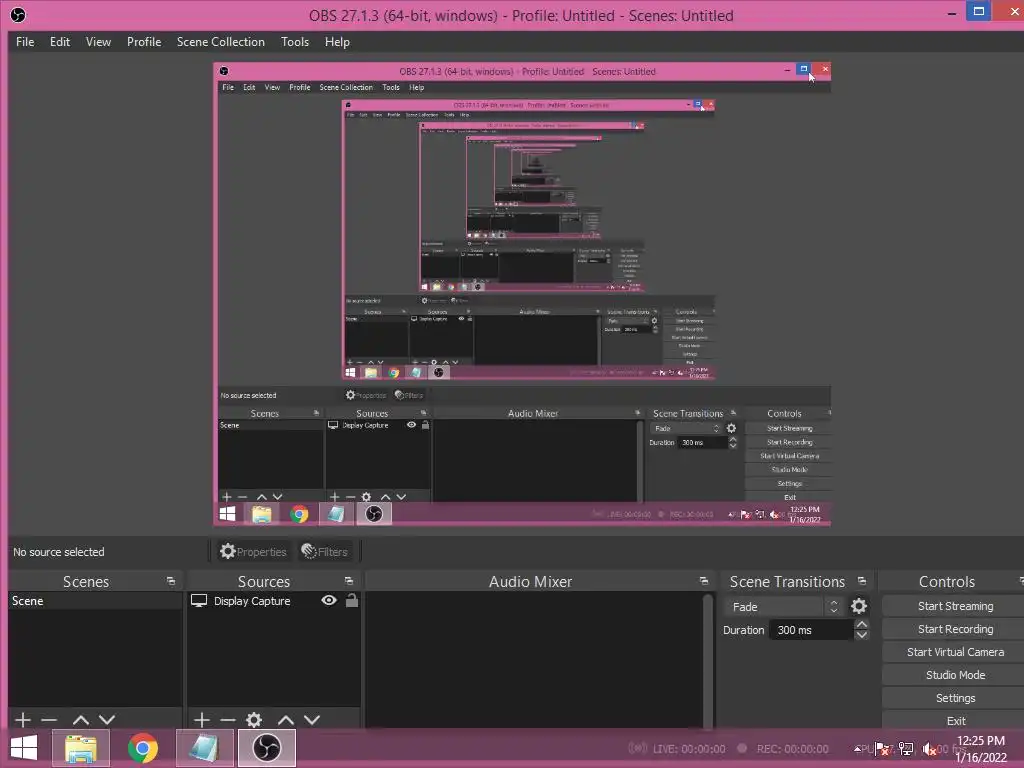Open source Properties
Viewport: 1024px width, 768px height.
point(253,552)
